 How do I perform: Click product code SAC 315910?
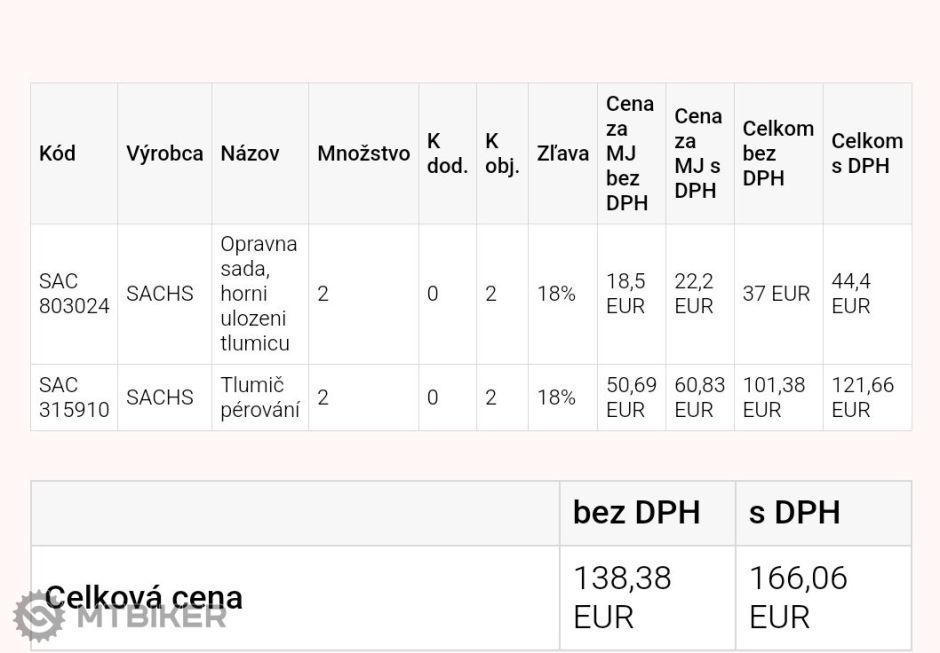point(74,397)
